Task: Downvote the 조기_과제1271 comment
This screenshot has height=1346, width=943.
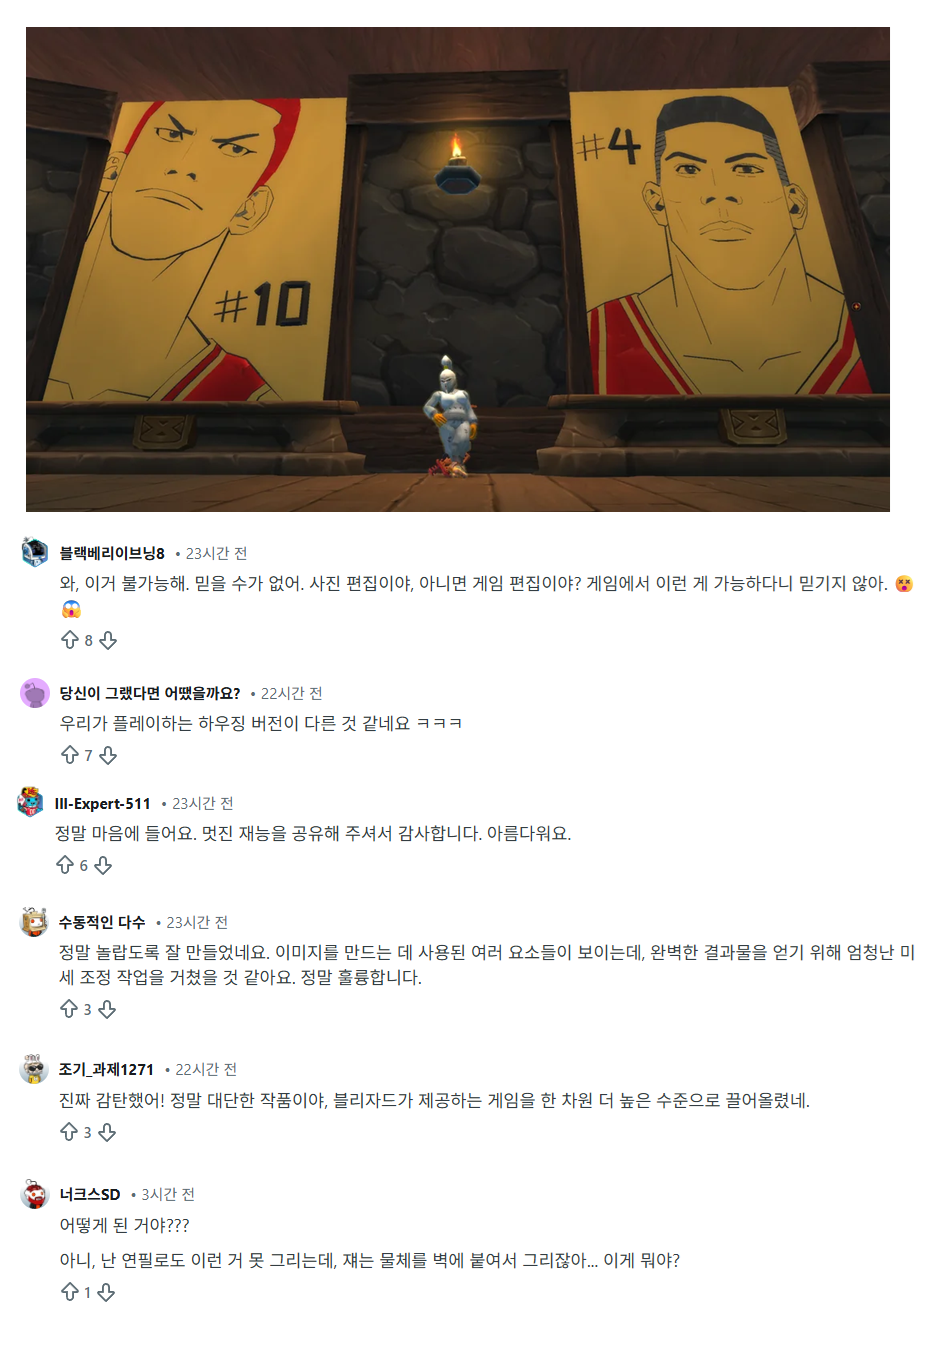Action: point(107,1132)
